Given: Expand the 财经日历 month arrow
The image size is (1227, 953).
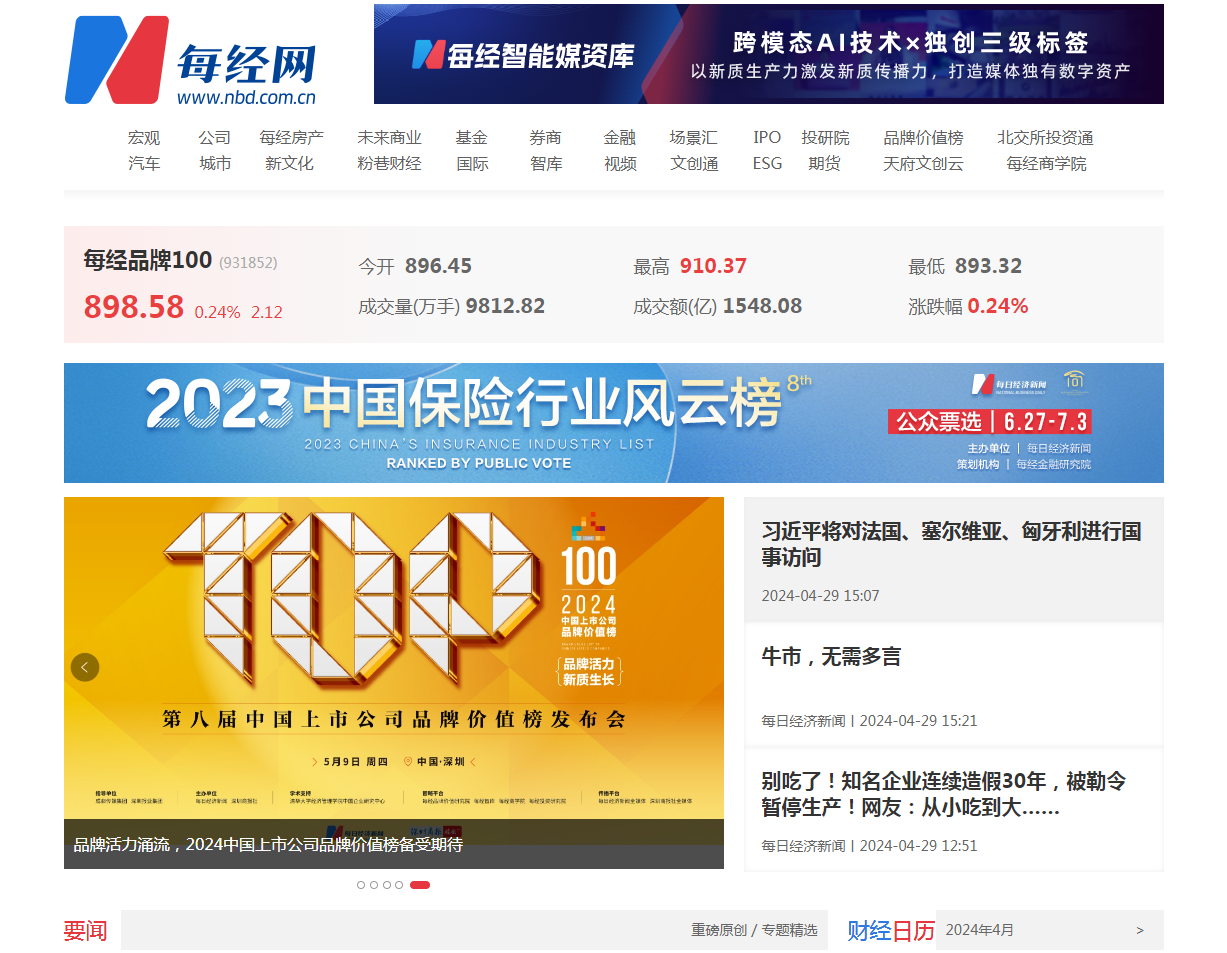Looking at the screenshot, I should point(1140,930).
